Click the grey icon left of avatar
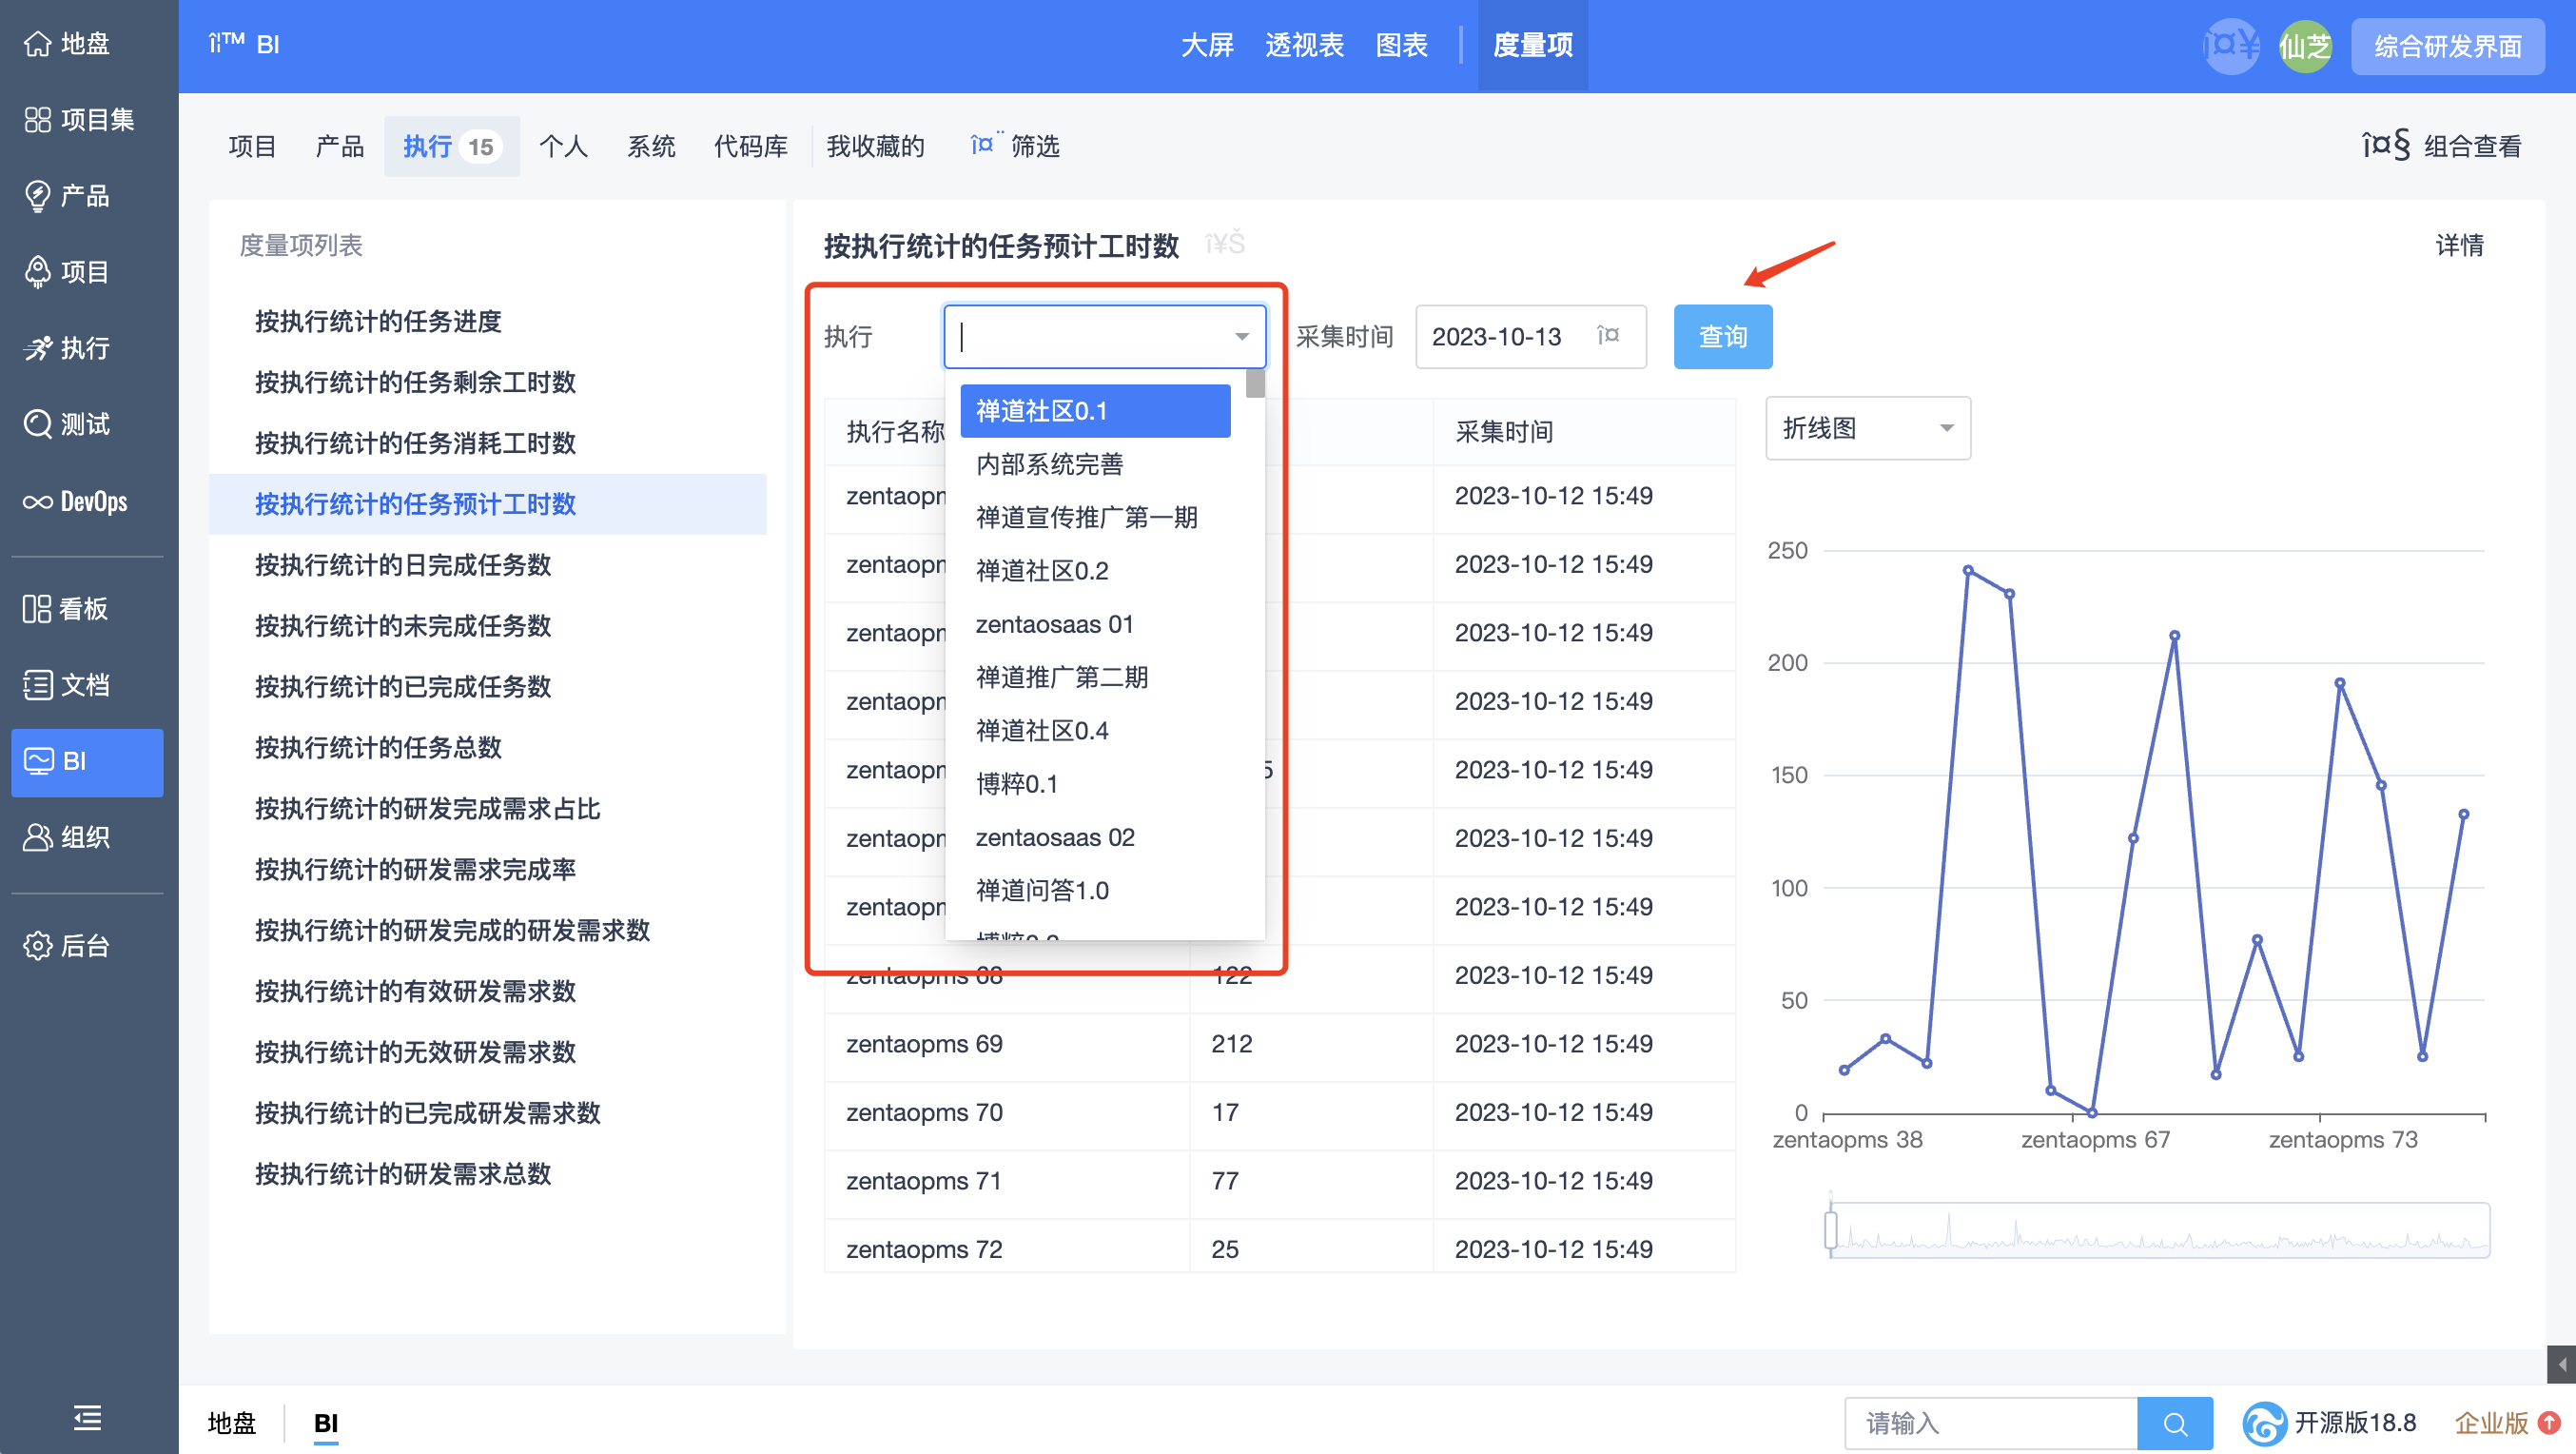The width and height of the screenshot is (2576, 1454). coord(2230,46)
